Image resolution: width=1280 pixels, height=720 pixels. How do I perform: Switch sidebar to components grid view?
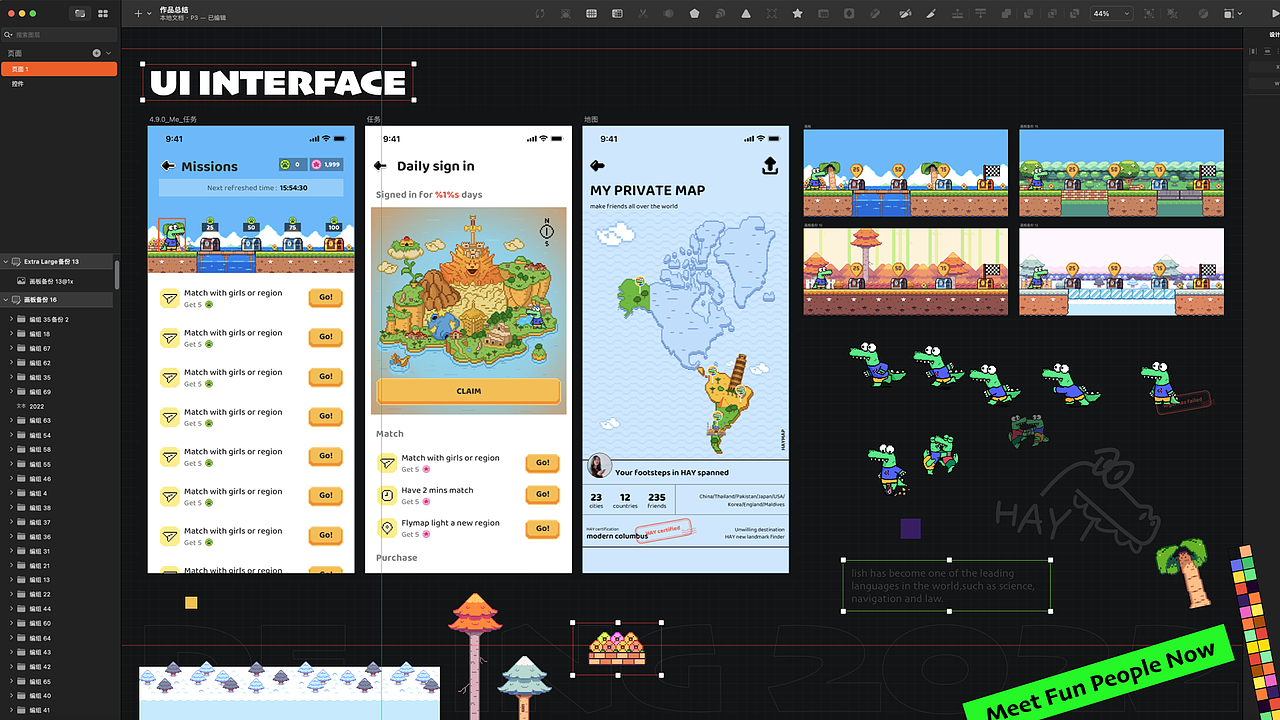pyautogui.click(x=102, y=14)
